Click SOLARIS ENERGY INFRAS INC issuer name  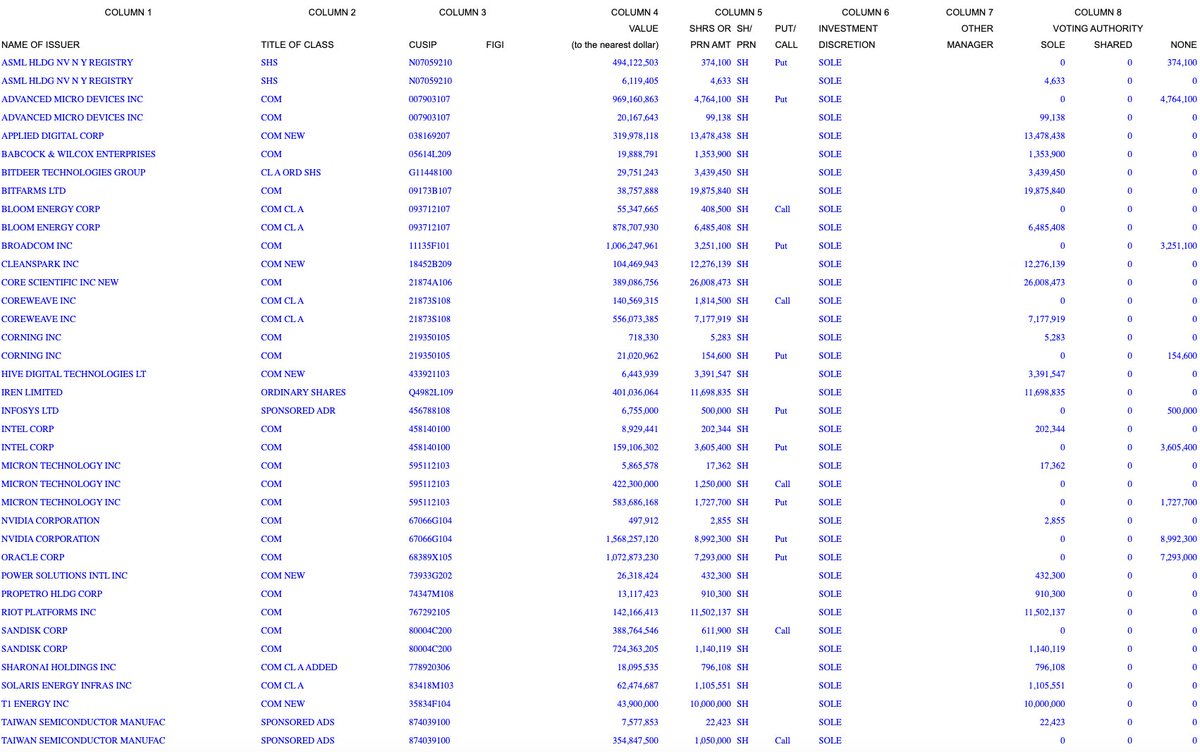pos(66,685)
